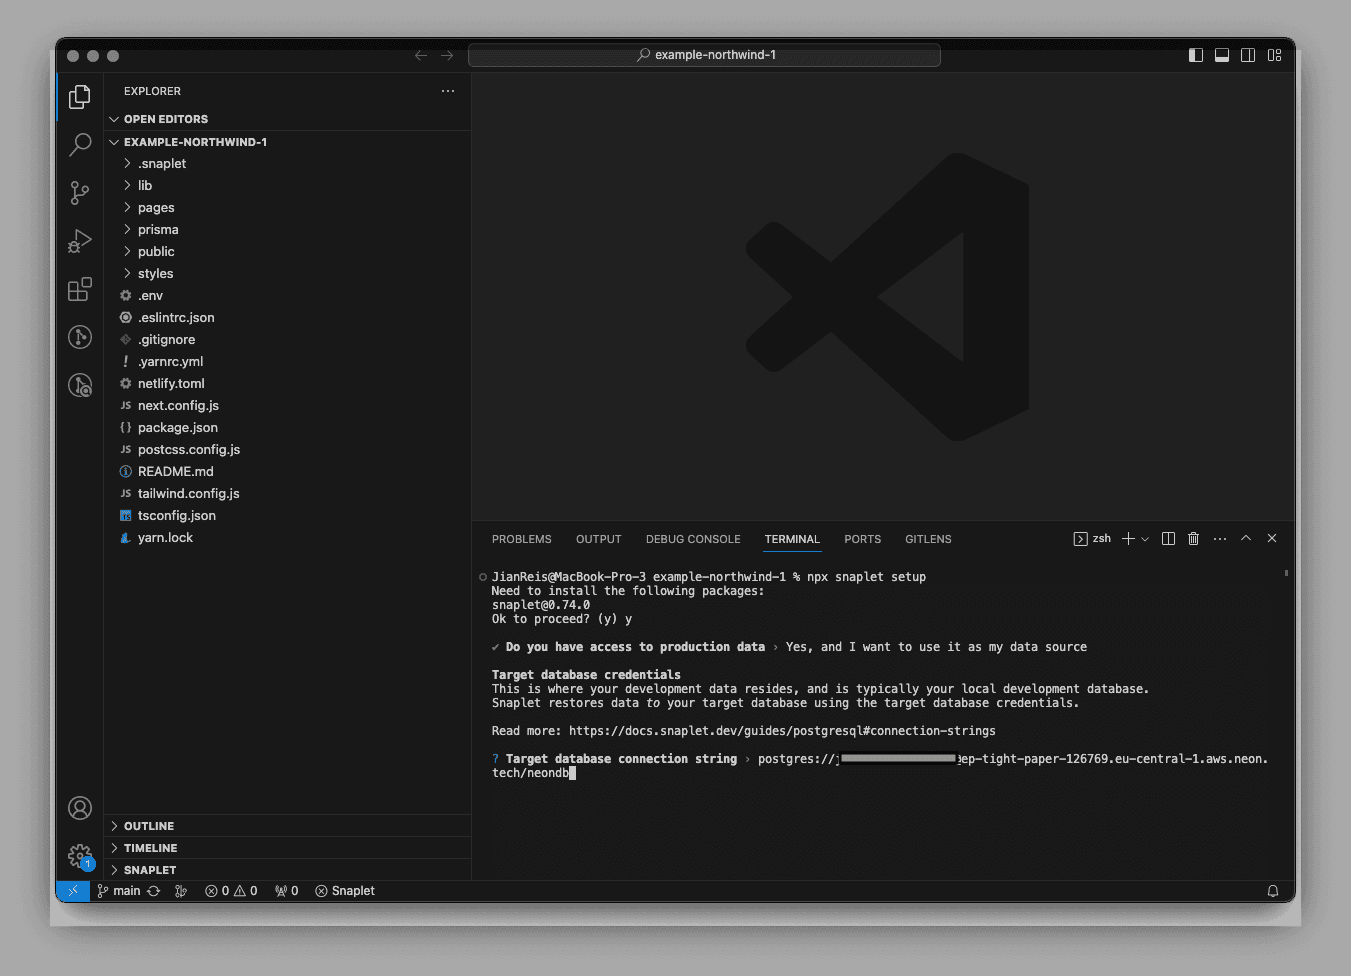Kill terminal with the trash icon

point(1193,539)
